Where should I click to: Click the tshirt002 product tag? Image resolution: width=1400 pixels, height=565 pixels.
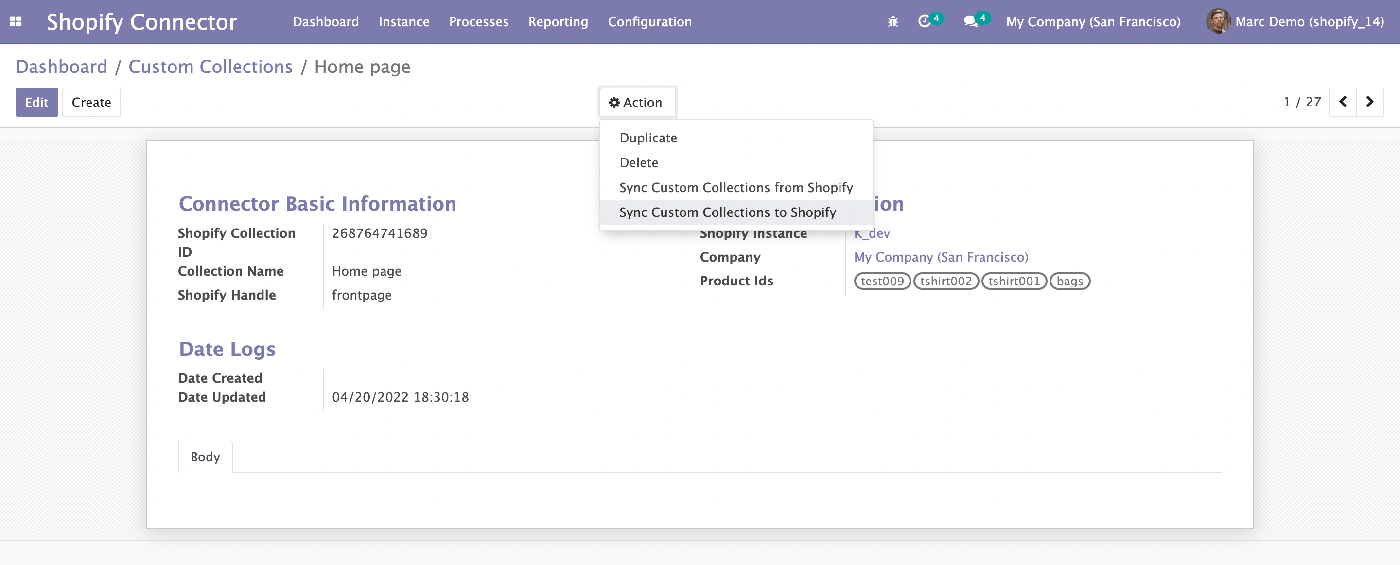(x=946, y=281)
